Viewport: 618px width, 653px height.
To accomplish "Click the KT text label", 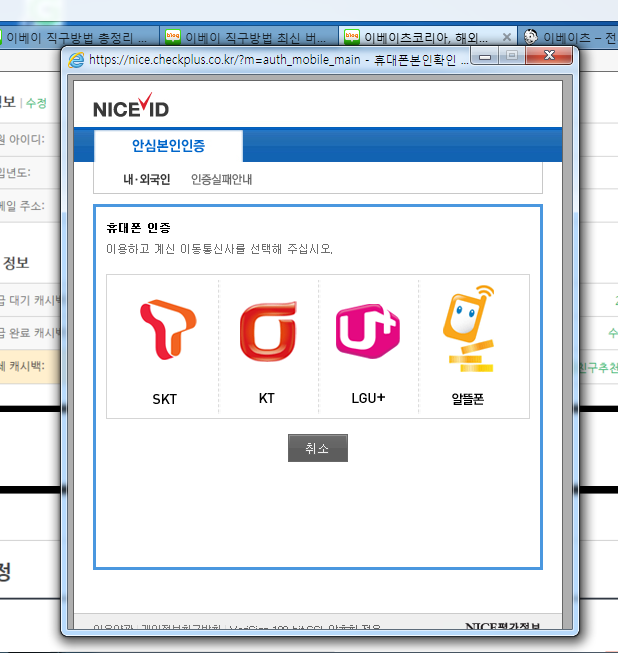I will tap(267, 398).
